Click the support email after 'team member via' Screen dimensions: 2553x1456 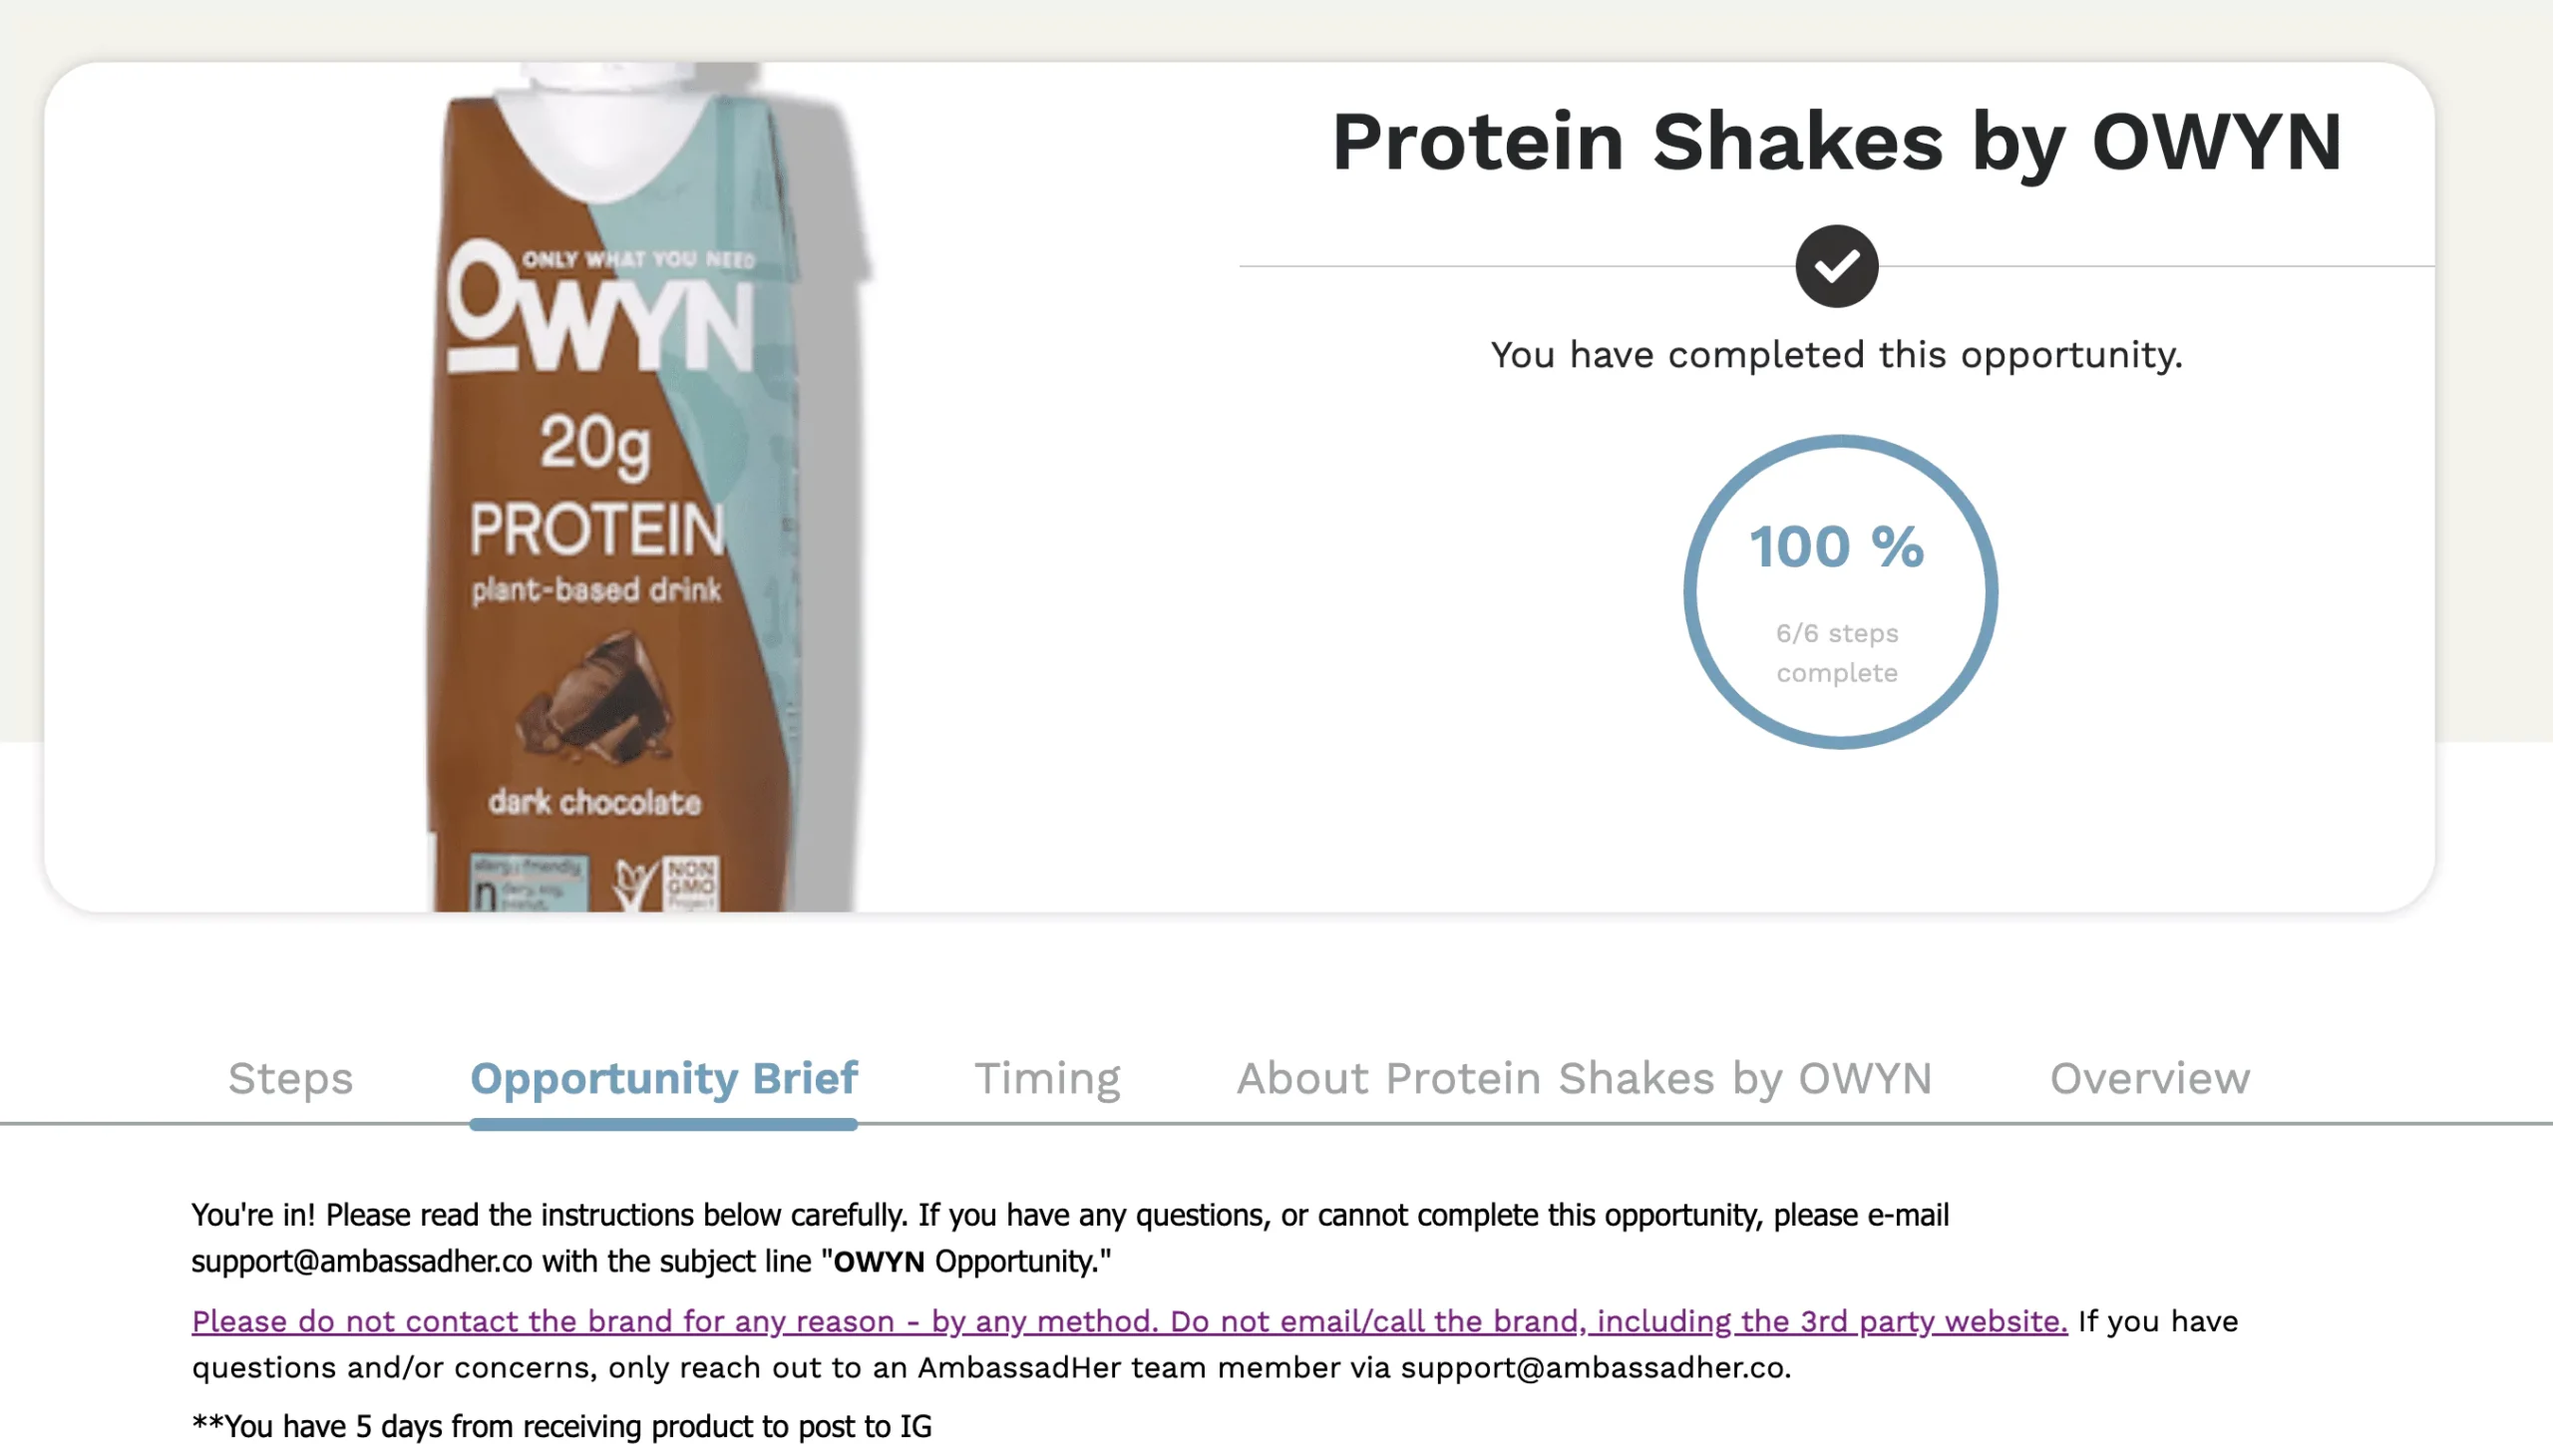(x=1593, y=1367)
